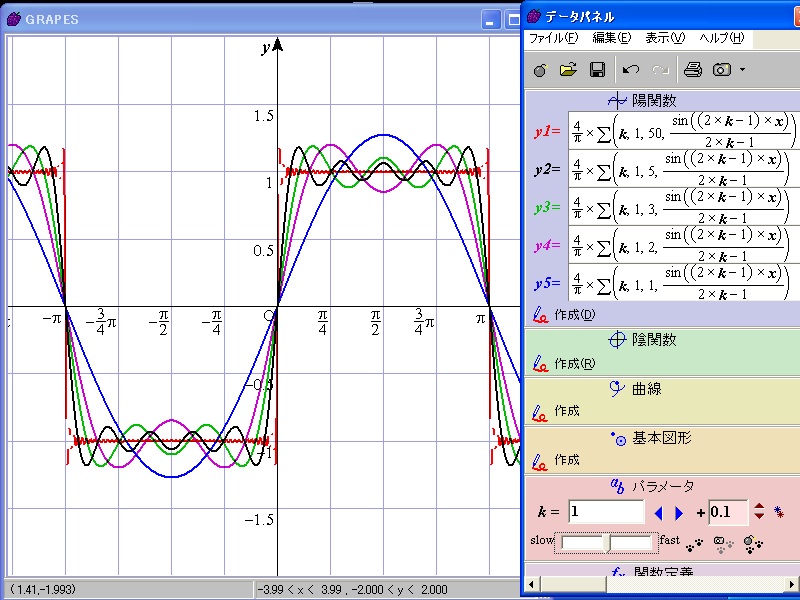The image size is (800, 600).
Task: Open the camera dropdown arrow
Action: click(x=742, y=70)
